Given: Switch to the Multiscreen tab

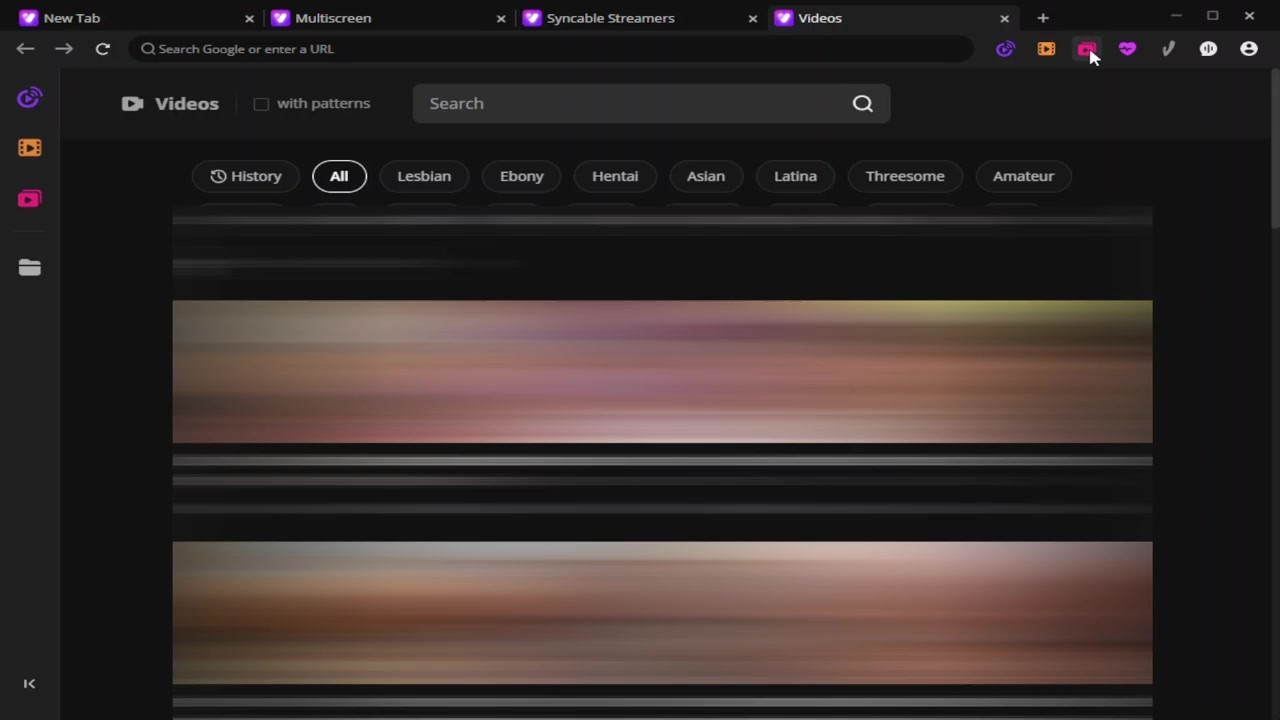Looking at the screenshot, I should point(333,18).
